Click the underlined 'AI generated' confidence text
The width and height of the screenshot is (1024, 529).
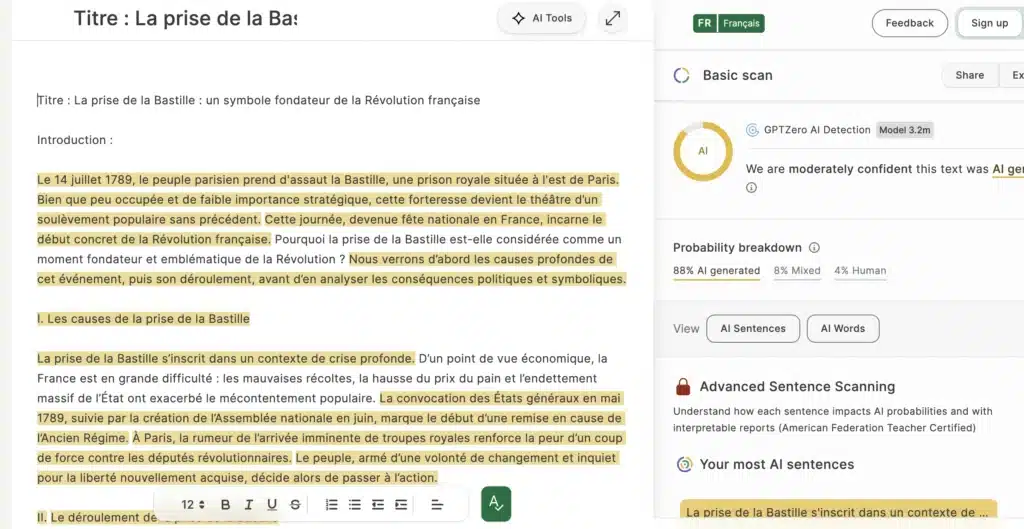[1008, 169]
